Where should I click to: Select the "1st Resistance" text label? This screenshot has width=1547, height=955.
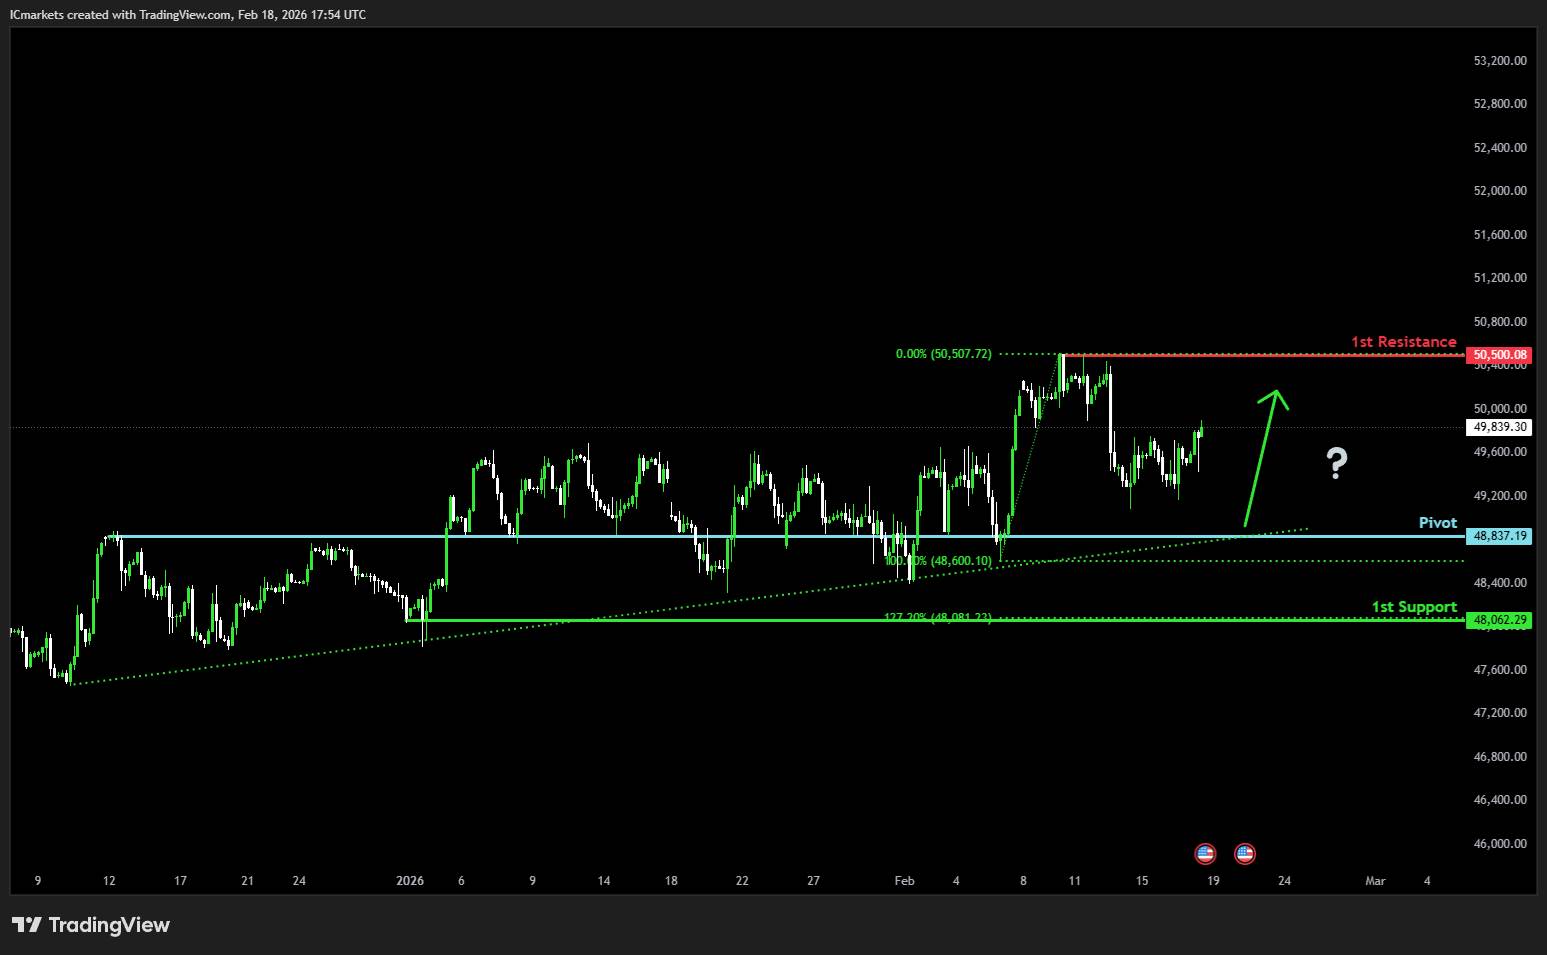1403,342
